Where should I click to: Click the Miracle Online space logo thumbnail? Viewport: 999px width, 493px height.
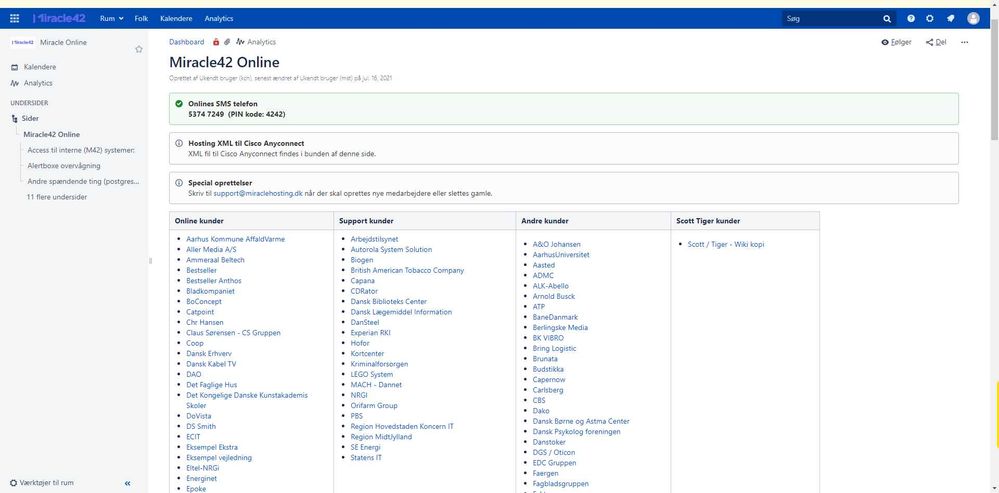click(23, 42)
